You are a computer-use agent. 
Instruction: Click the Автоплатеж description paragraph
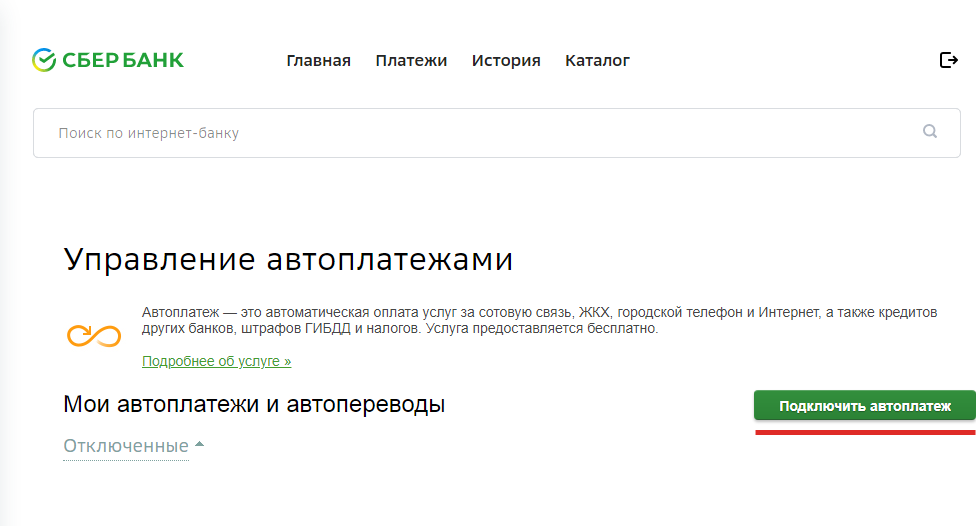pos(540,320)
